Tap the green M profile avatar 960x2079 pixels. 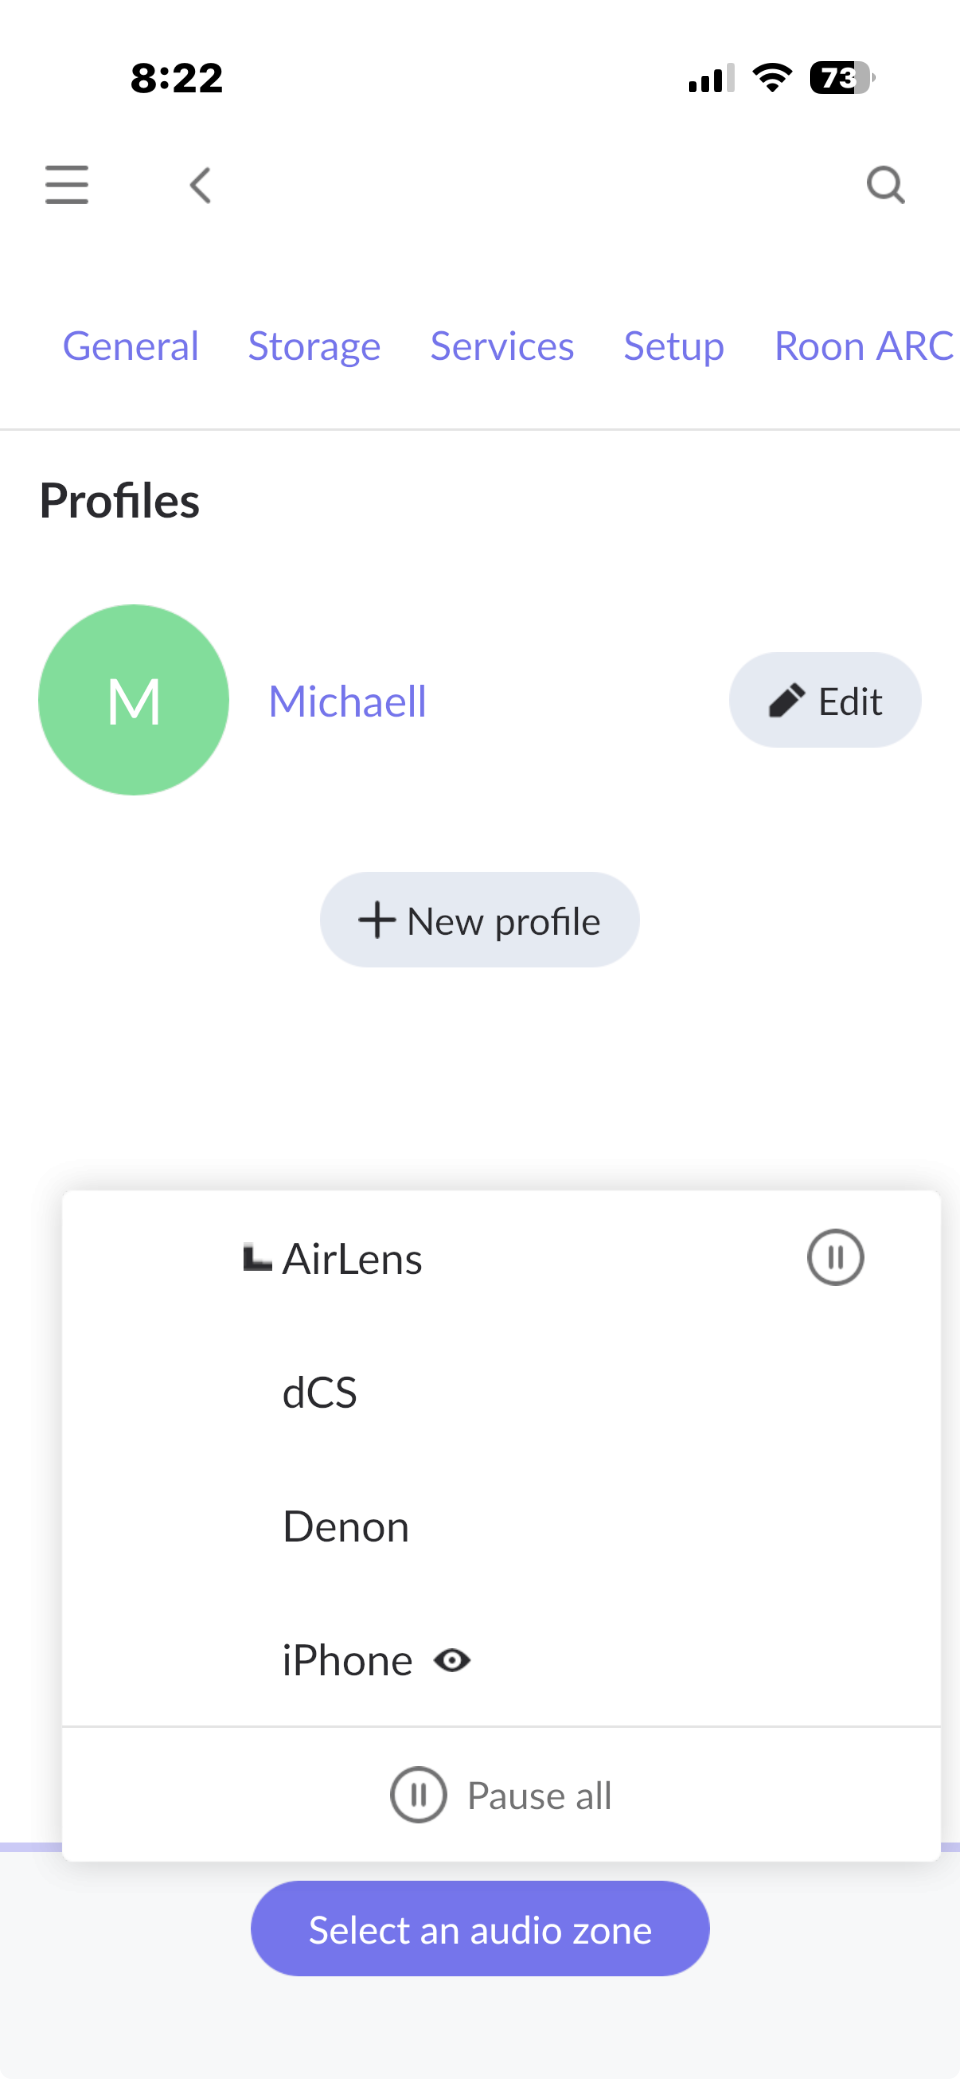[x=134, y=700]
